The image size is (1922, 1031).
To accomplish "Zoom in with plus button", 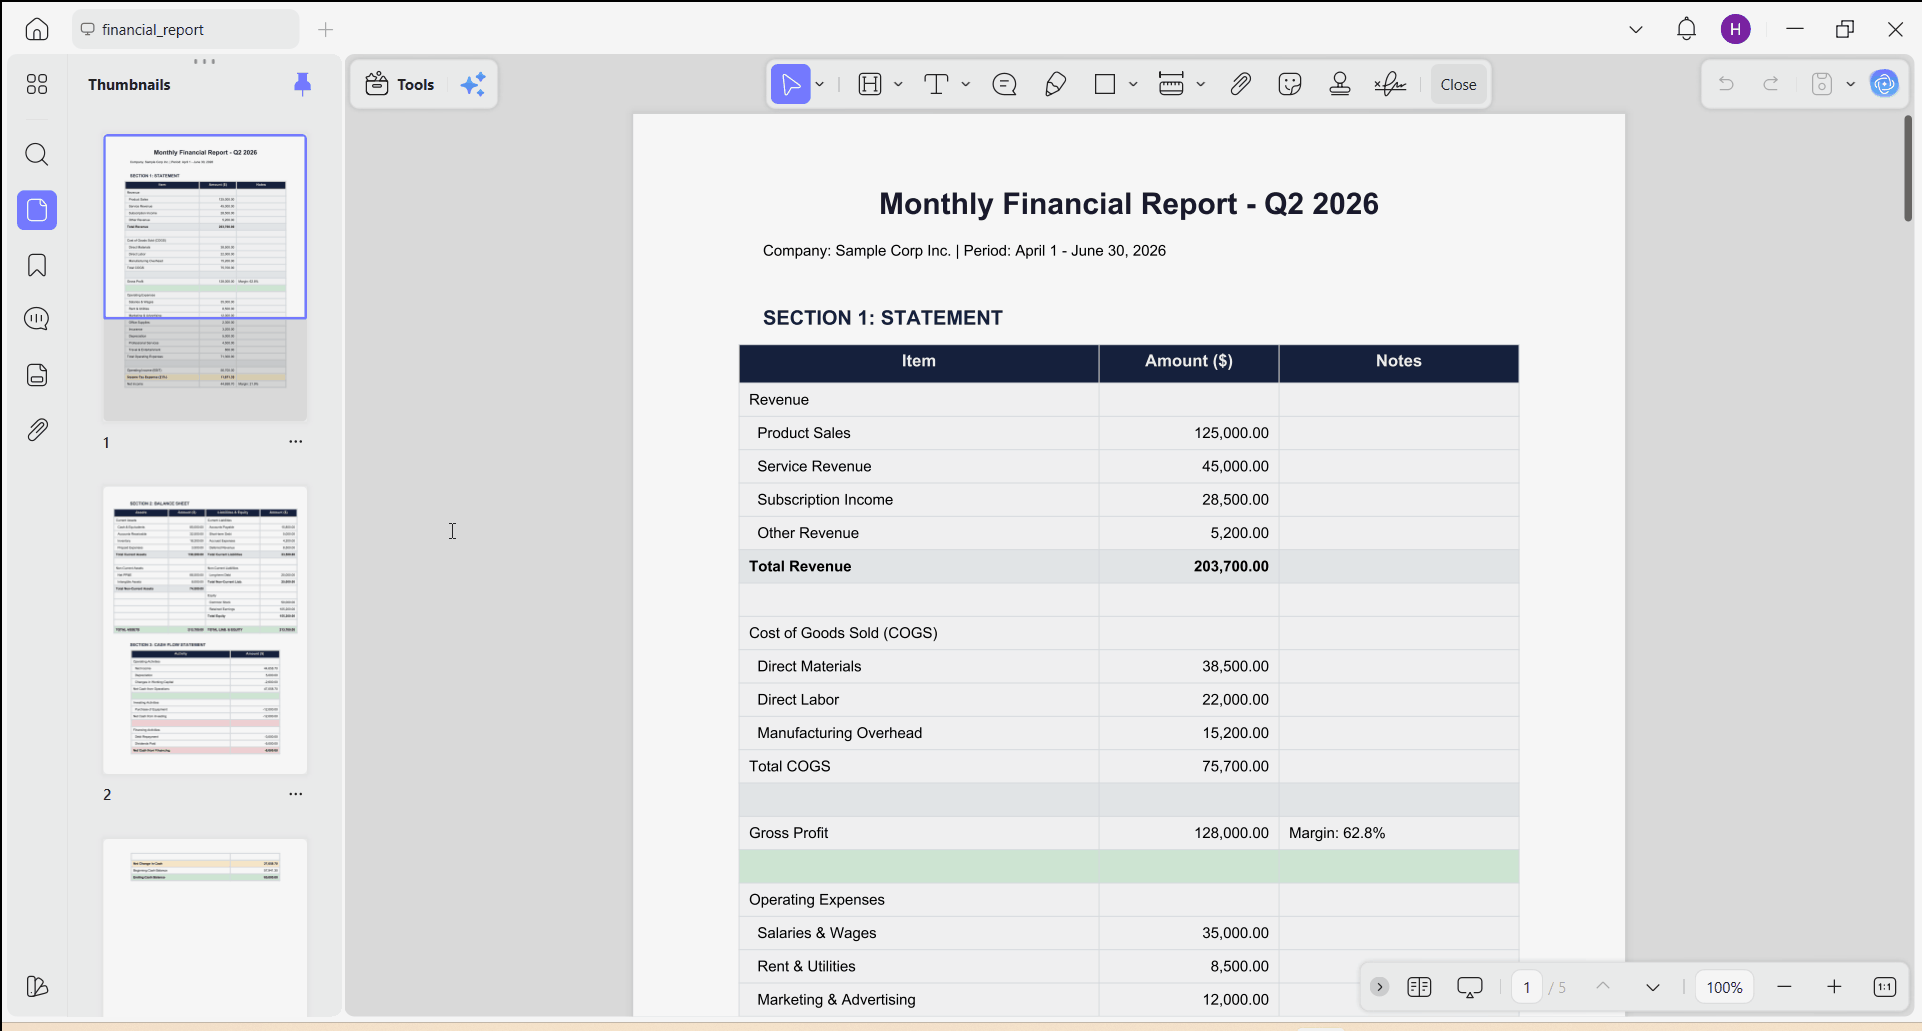I will (1834, 987).
